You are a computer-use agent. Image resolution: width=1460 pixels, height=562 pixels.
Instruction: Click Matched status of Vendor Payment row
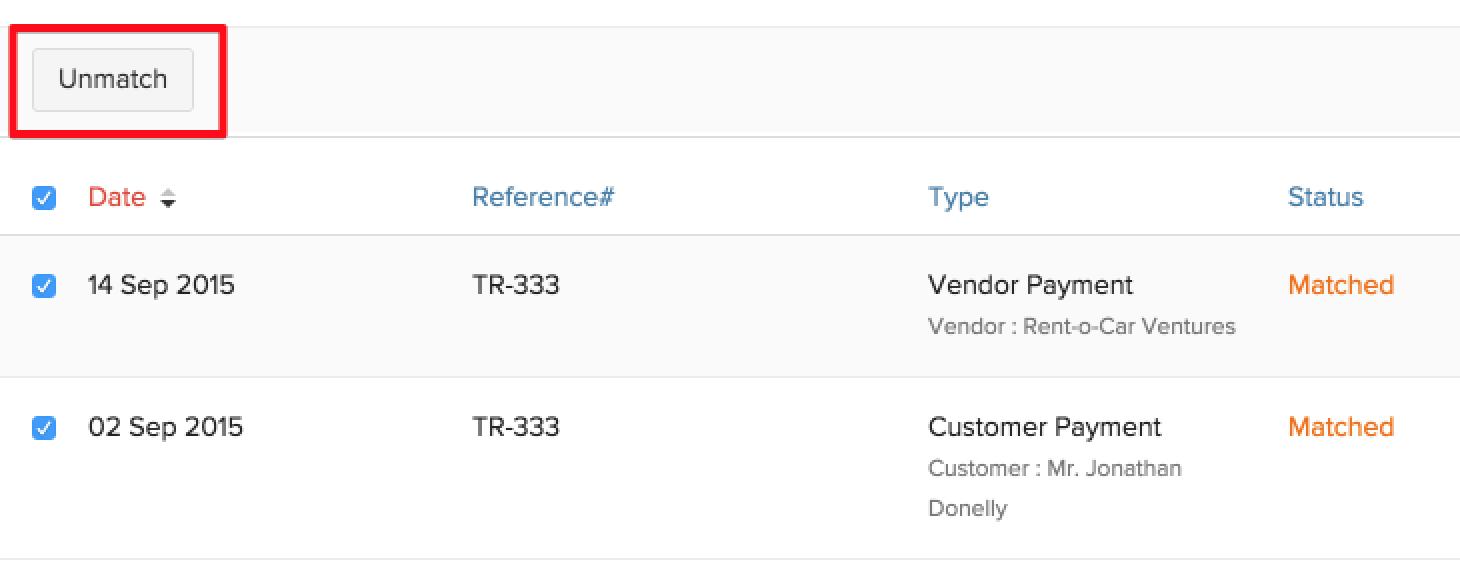click(x=1340, y=285)
